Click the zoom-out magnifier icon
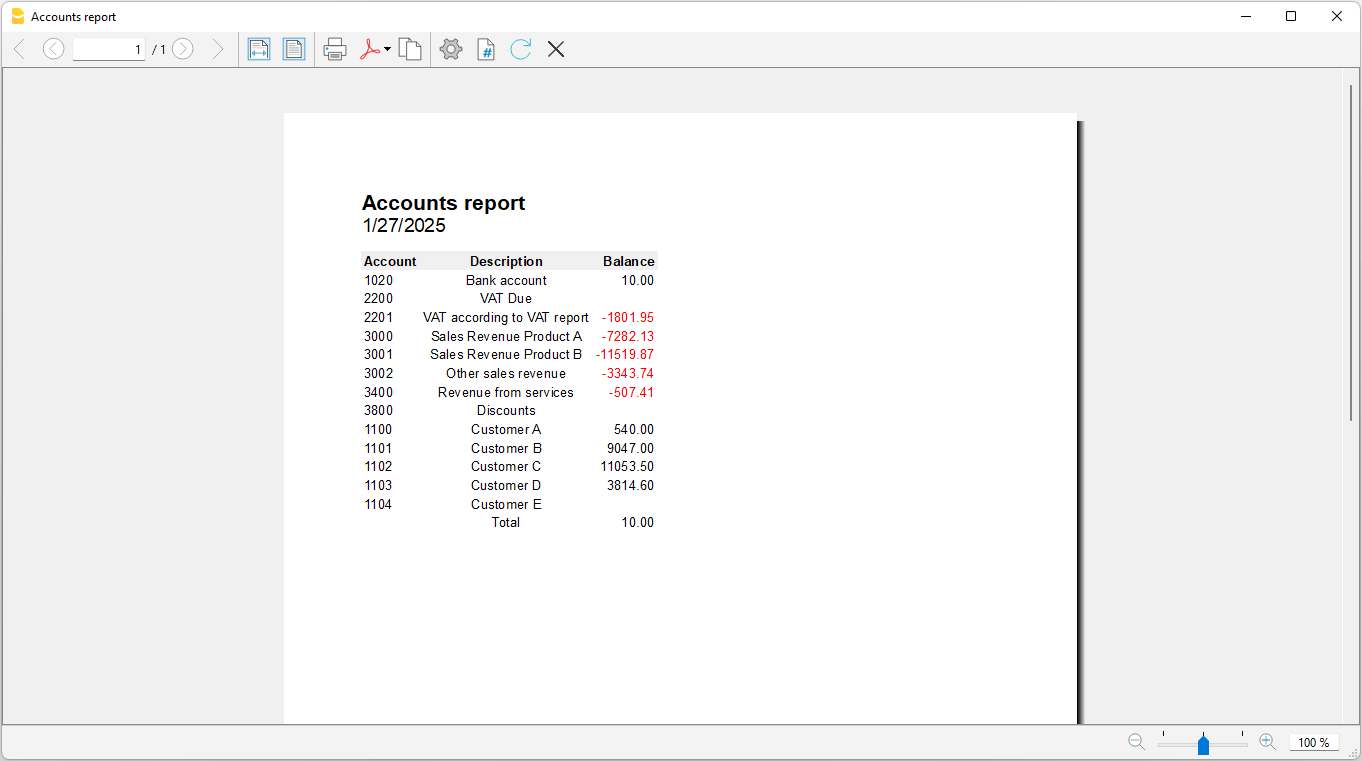The image size is (1362, 761). pyautogui.click(x=1137, y=742)
